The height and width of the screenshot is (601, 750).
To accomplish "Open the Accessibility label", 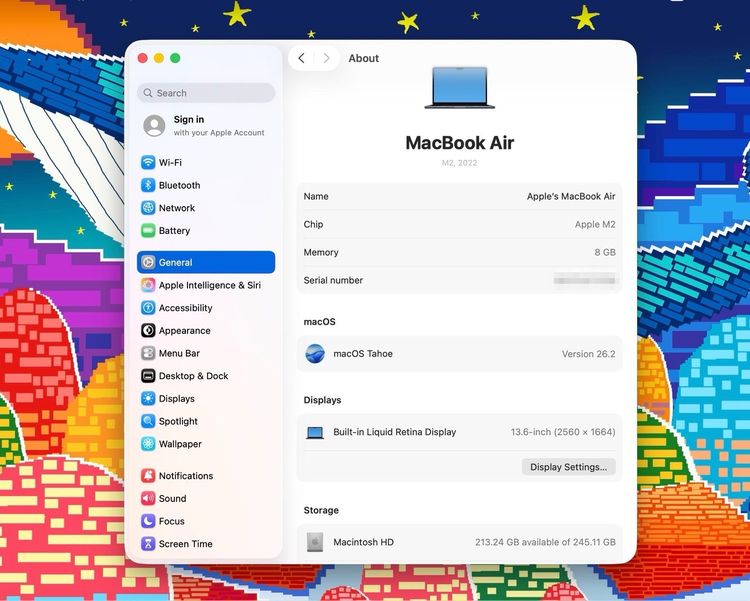I will (186, 308).
